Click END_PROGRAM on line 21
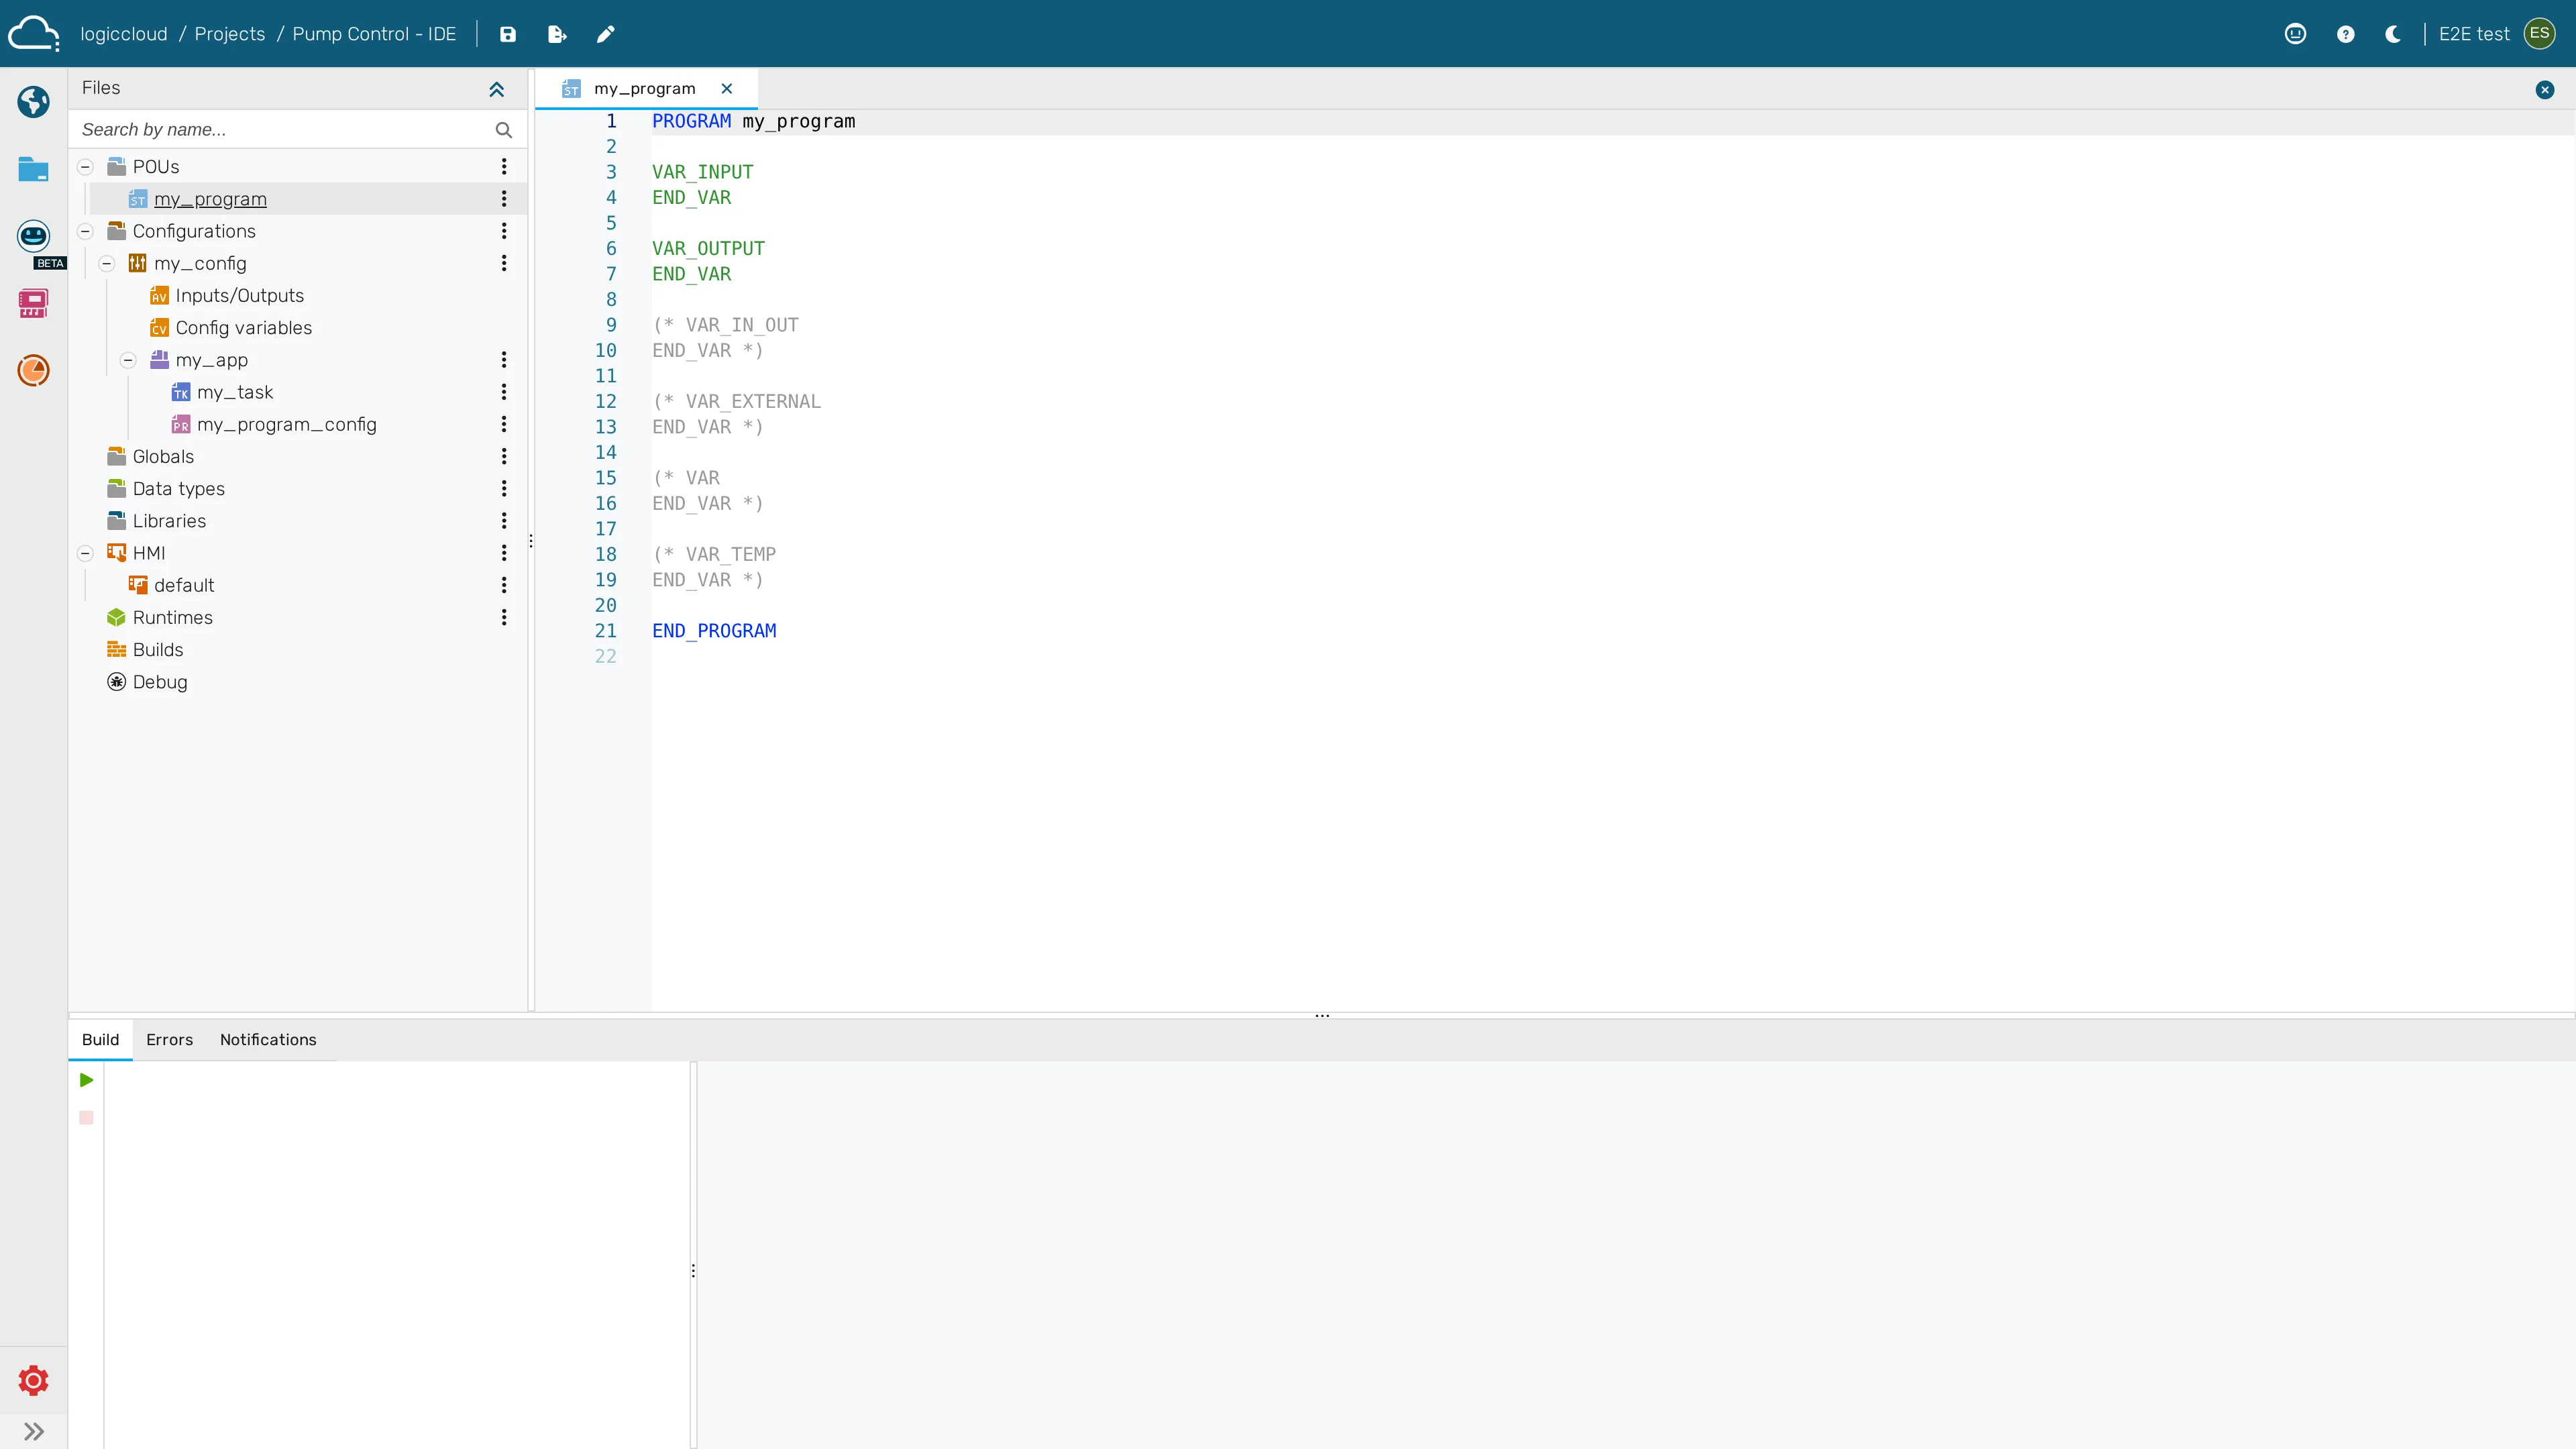 click(714, 631)
